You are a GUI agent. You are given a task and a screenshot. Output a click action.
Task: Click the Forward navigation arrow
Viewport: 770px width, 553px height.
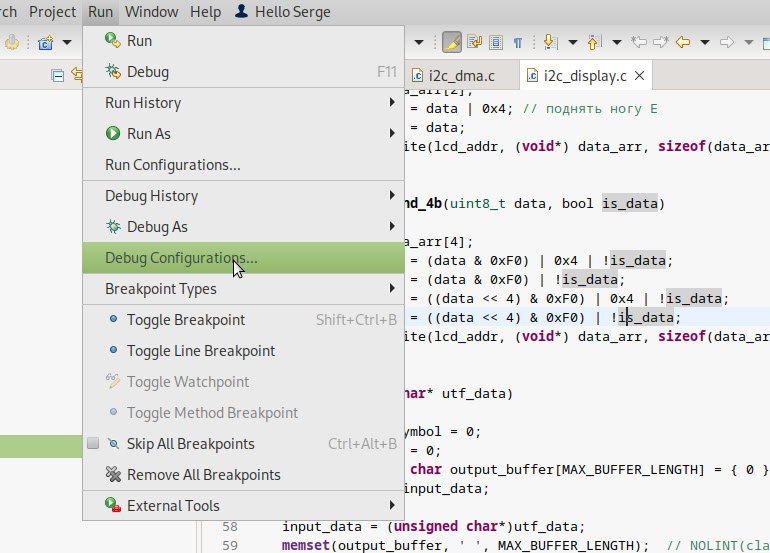coord(727,42)
